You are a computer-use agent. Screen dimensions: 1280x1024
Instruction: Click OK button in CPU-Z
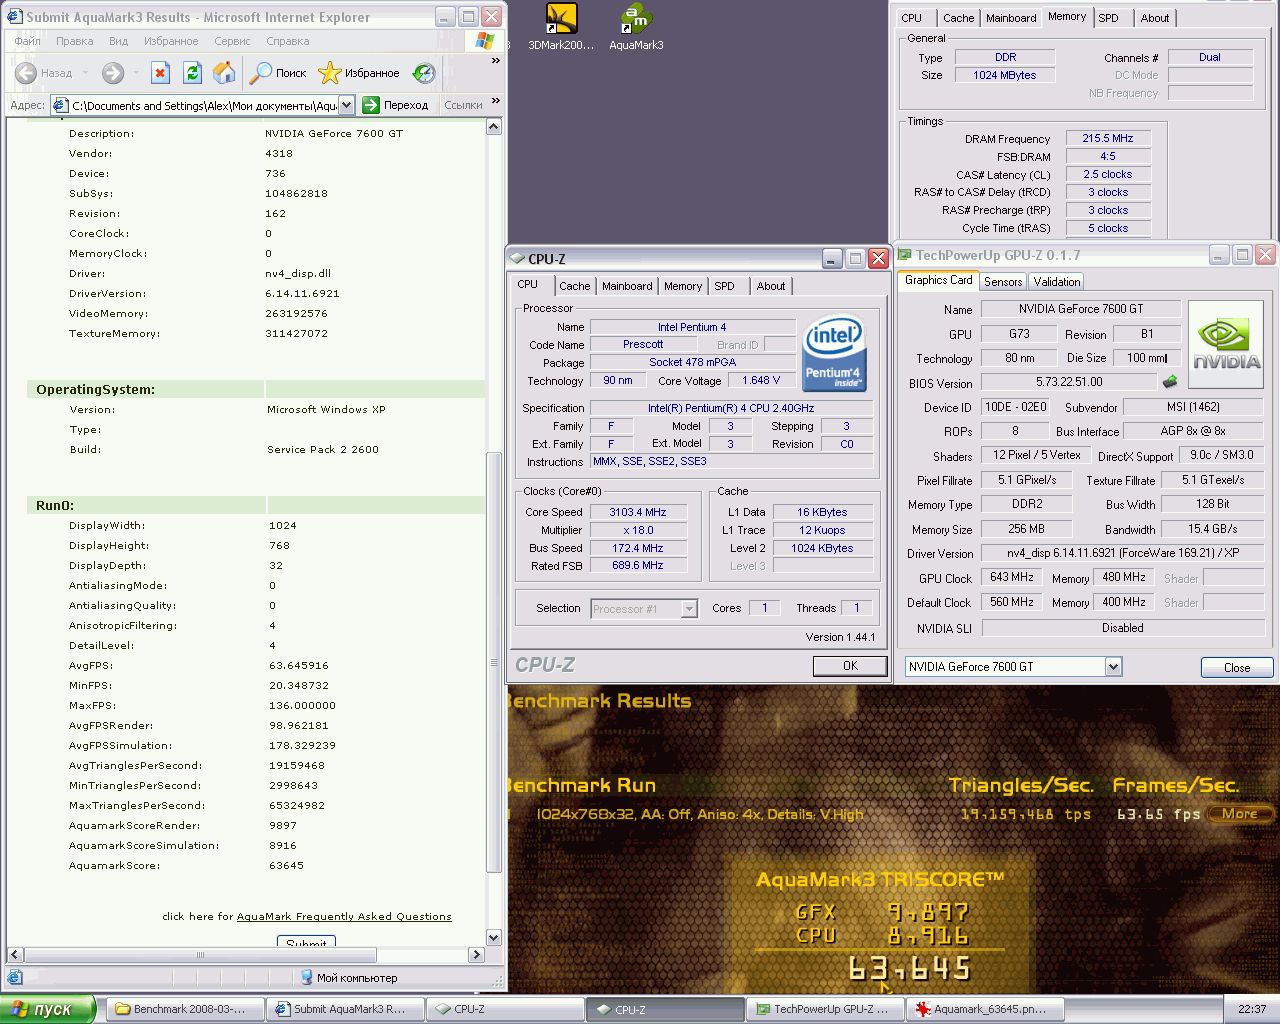pyautogui.click(x=850, y=666)
